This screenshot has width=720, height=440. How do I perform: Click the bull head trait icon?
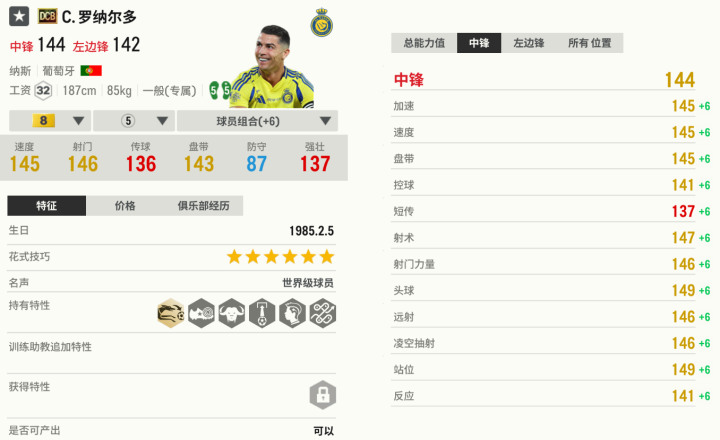pos(231,313)
